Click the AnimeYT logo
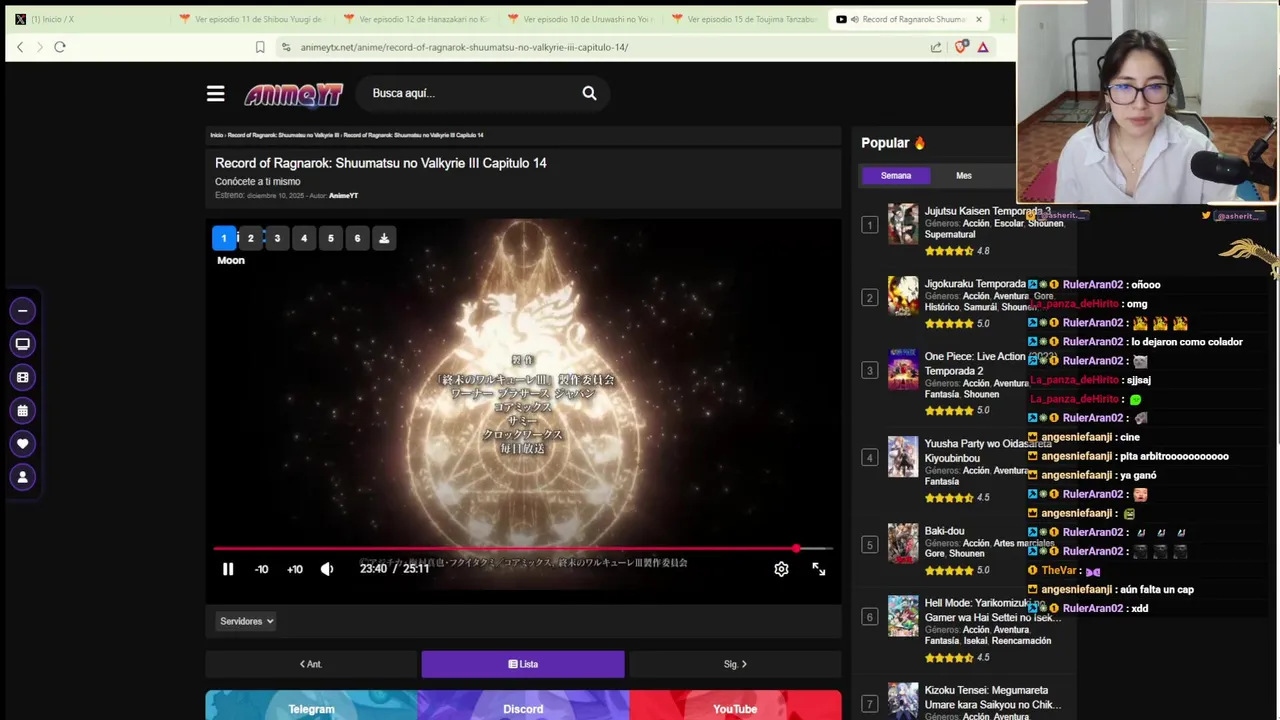Screen dimensions: 1280x720 coord(293,94)
